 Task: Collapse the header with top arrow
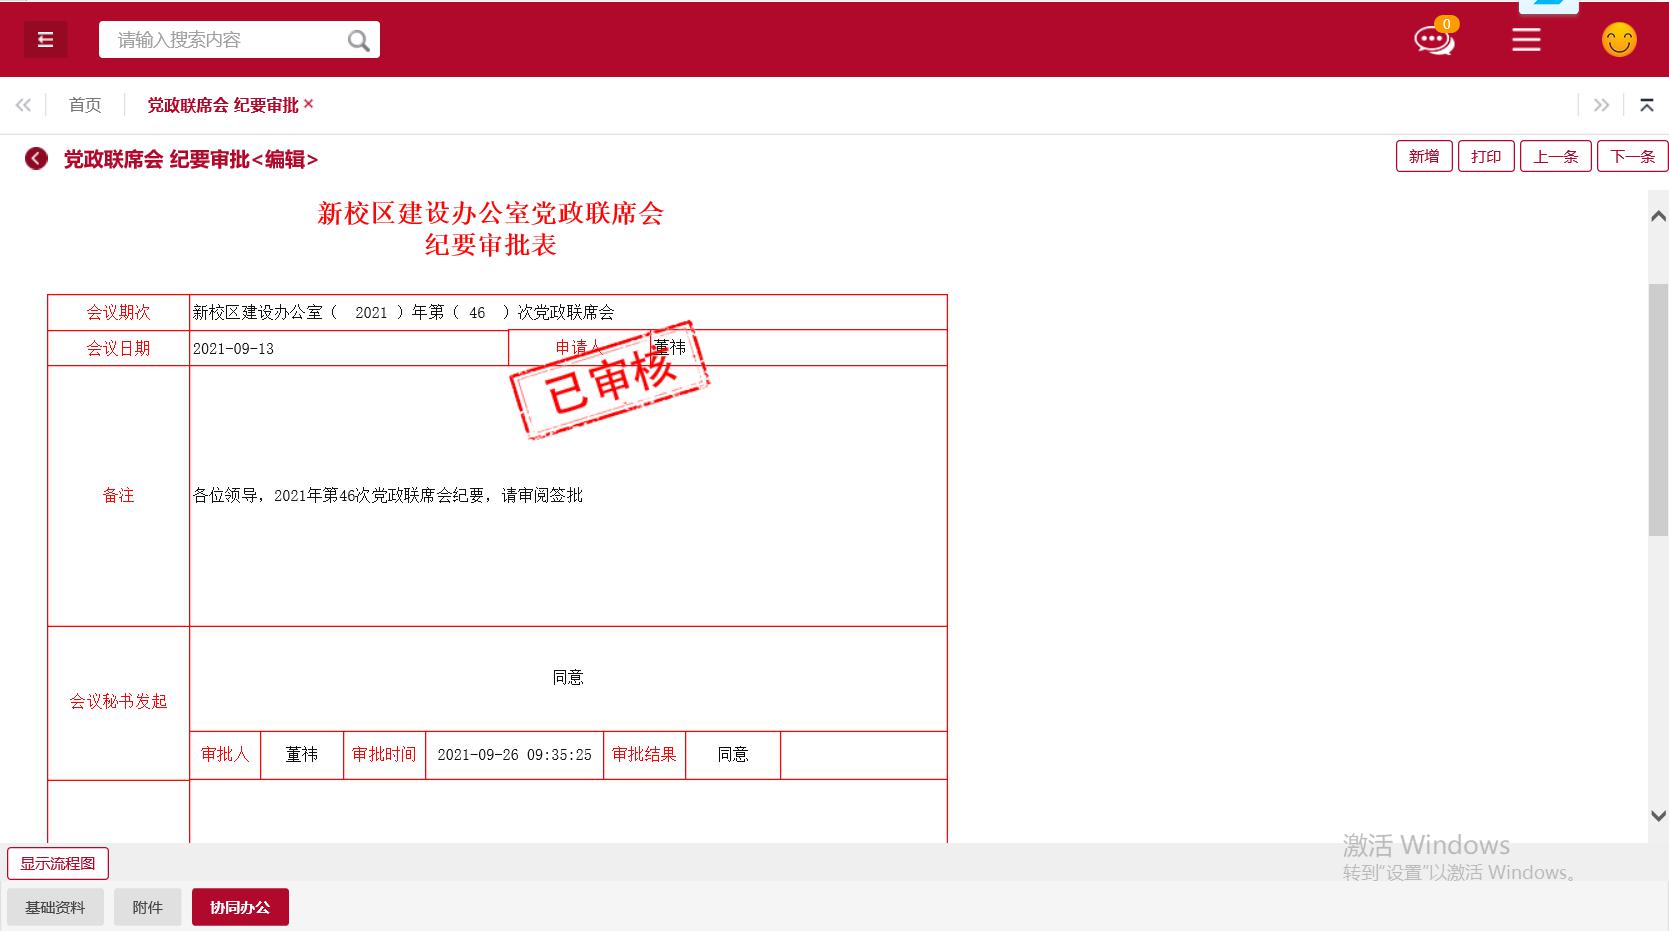point(1646,105)
